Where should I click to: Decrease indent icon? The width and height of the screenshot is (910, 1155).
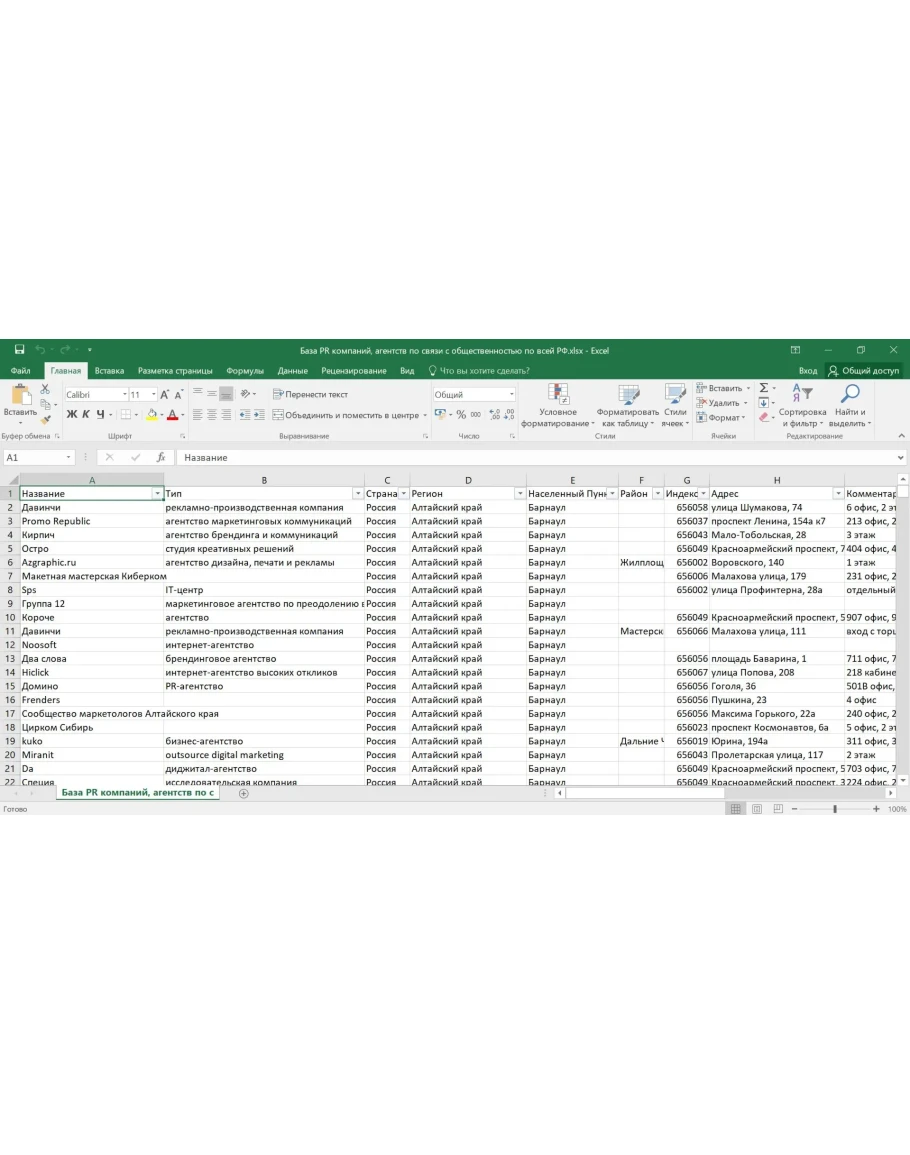245,415
